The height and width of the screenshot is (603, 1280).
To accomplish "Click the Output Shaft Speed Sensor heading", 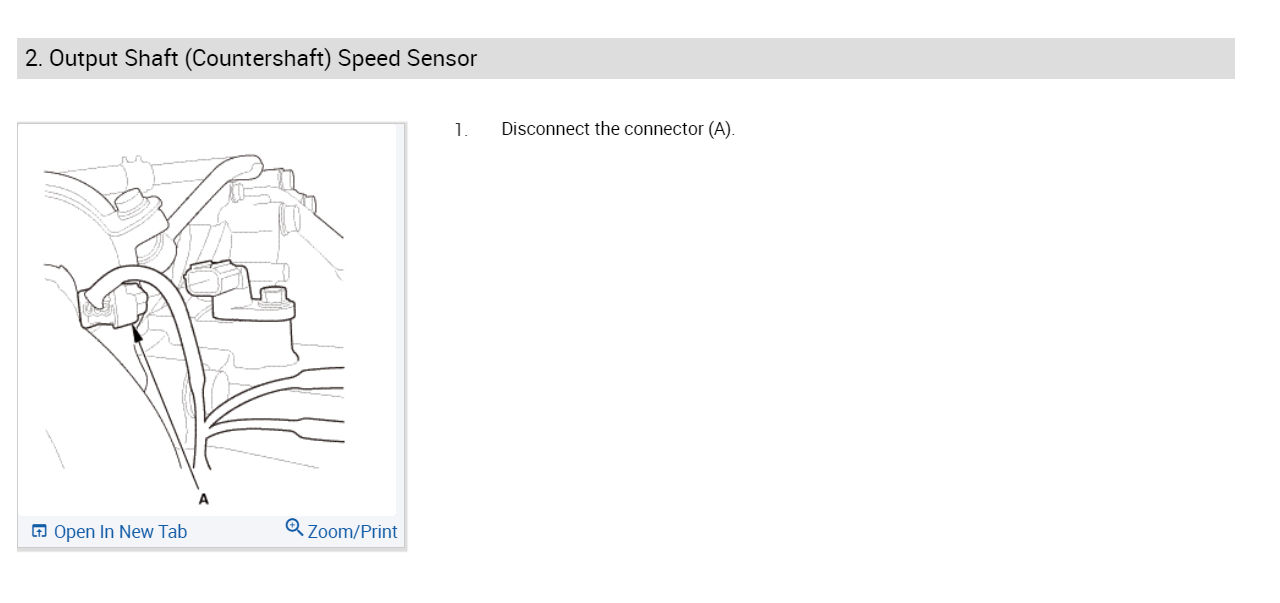I will click(x=251, y=59).
